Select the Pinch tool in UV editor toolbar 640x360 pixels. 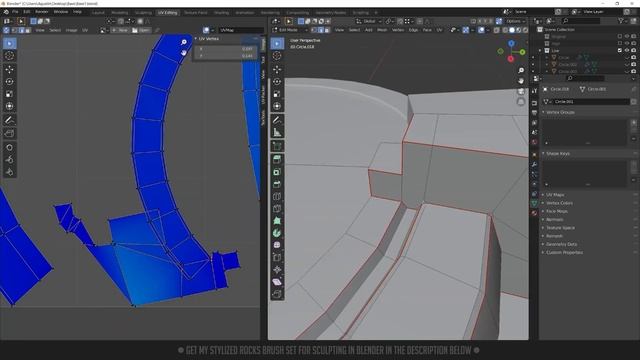(x=9, y=172)
